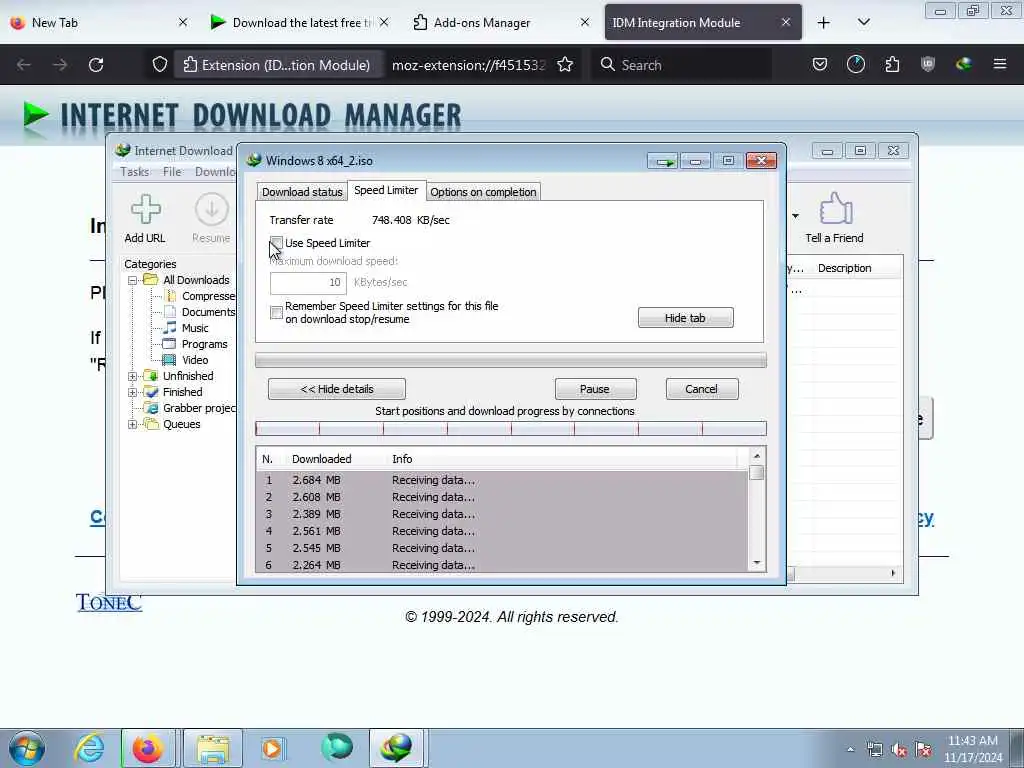This screenshot has height=768, width=1024.
Task: Pause the Windows 8 ISO download
Action: click(595, 389)
